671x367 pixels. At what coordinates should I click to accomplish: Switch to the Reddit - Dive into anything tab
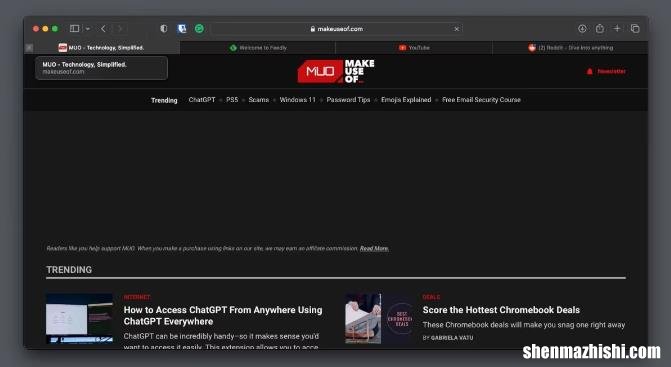tap(570, 47)
